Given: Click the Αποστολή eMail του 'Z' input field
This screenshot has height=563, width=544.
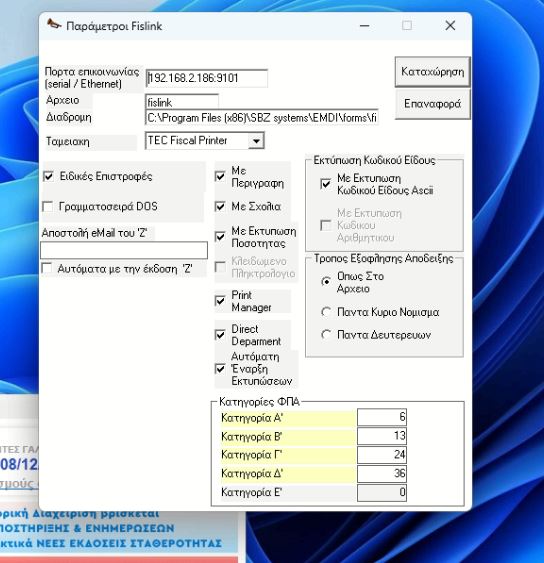Looking at the screenshot, I should 124,250.
